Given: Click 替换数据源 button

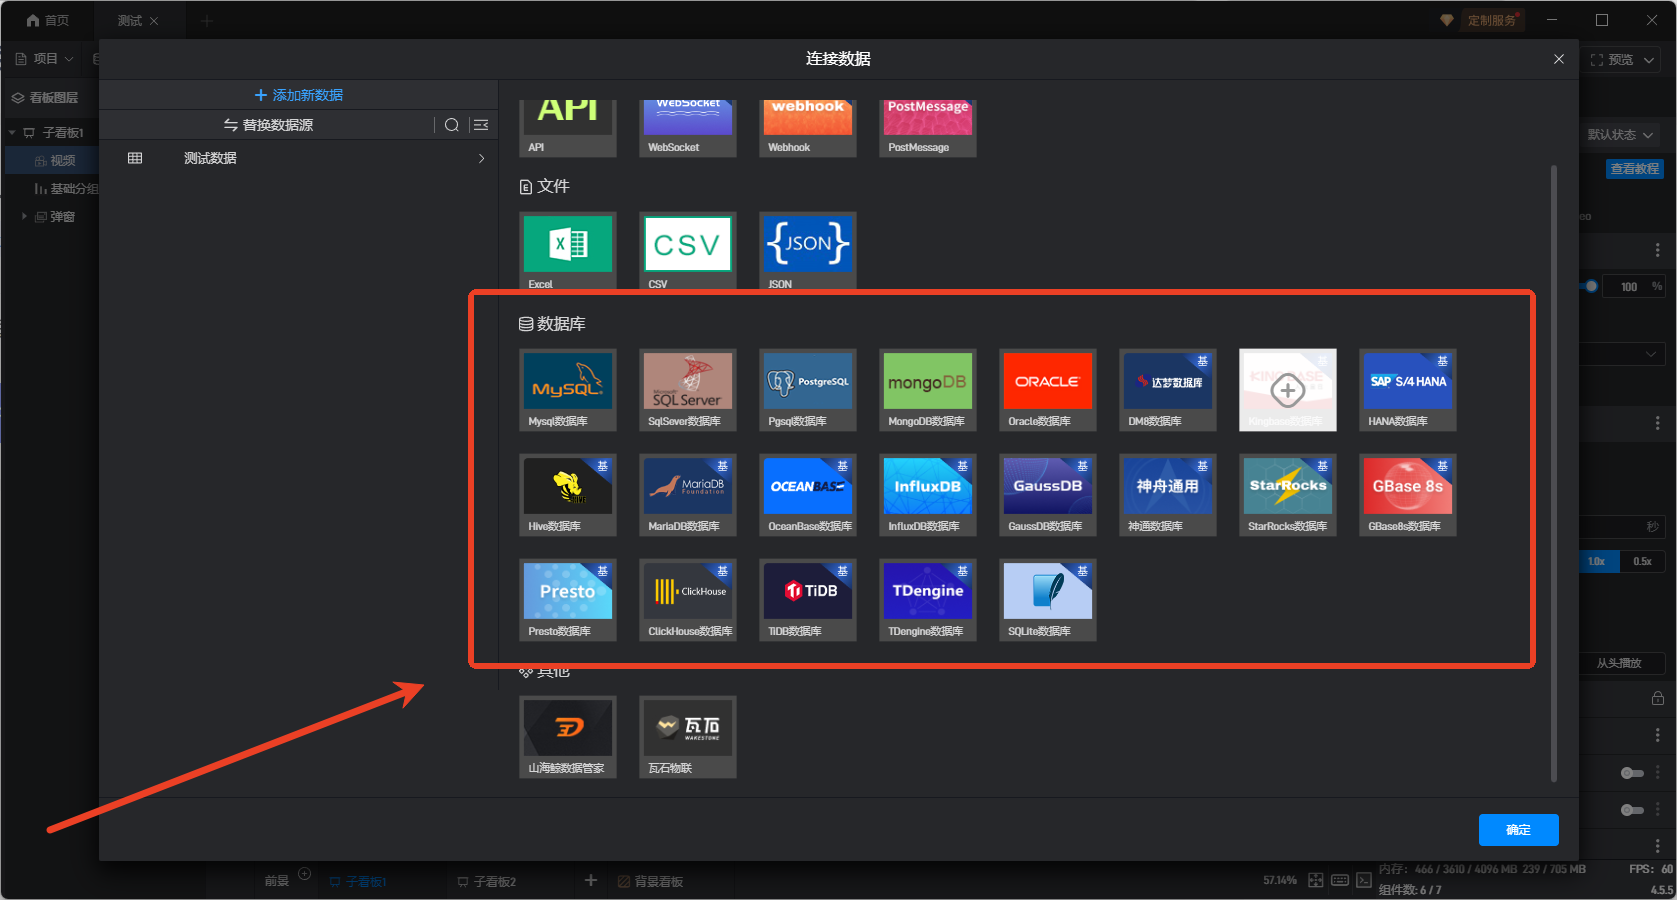Looking at the screenshot, I should point(268,125).
